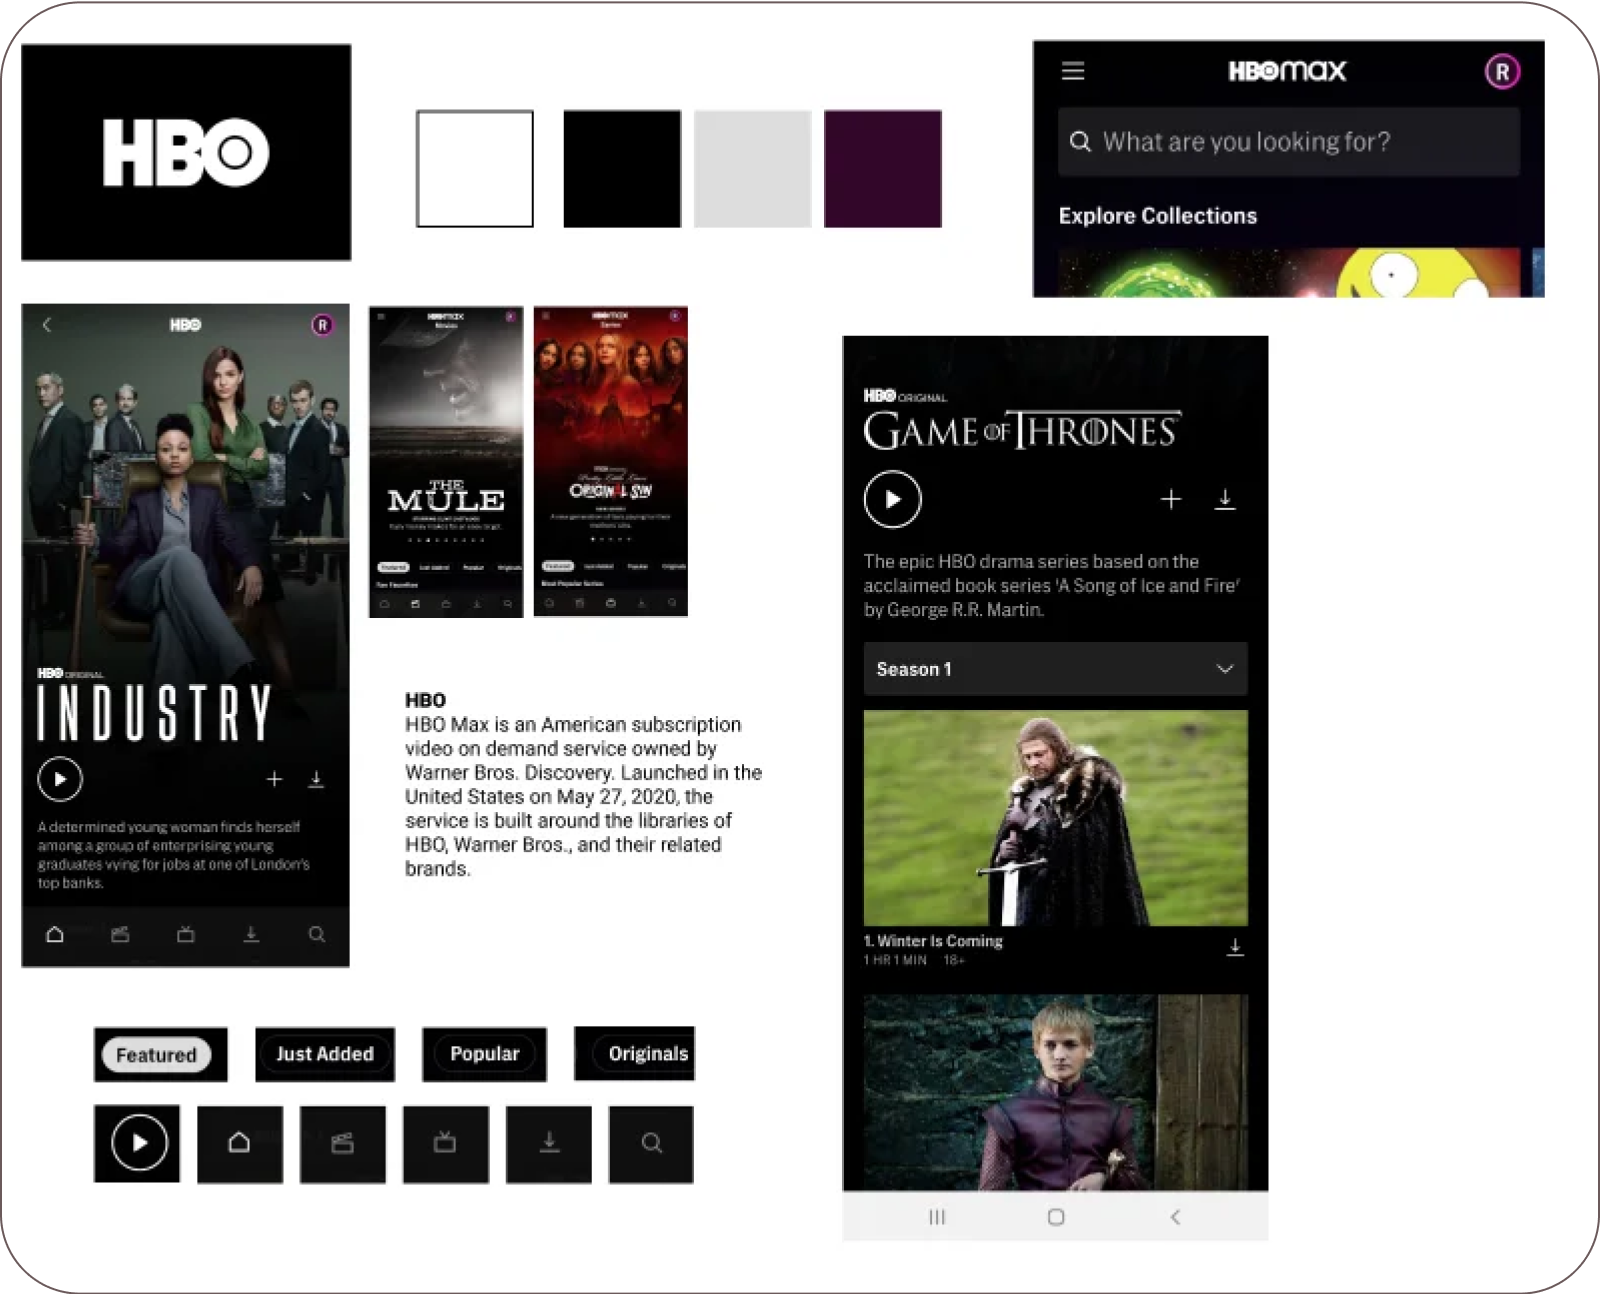Image resolution: width=1600 pixels, height=1294 pixels.
Task: Click the download icon tile in icon set
Action: pos(549,1144)
